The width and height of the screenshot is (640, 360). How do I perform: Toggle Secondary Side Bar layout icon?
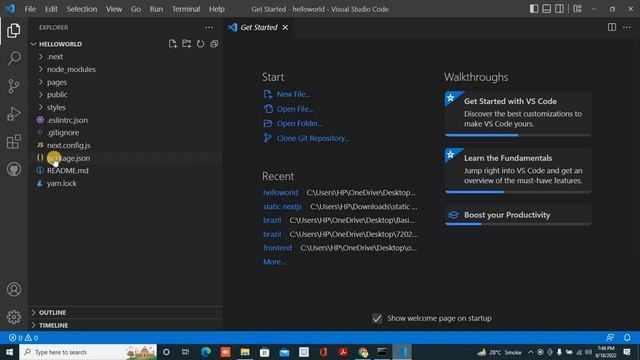tap(559, 9)
